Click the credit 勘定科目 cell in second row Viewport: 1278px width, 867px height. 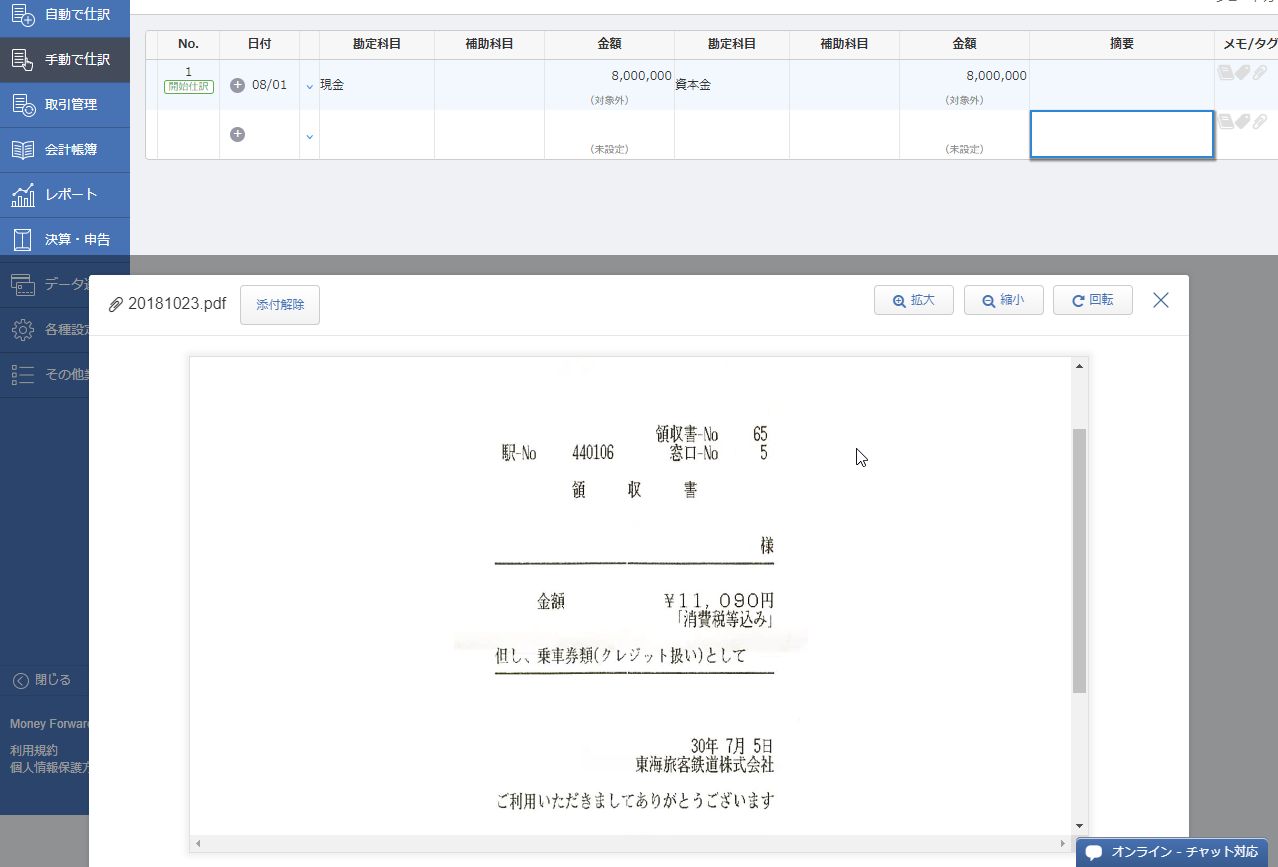pos(732,134)
